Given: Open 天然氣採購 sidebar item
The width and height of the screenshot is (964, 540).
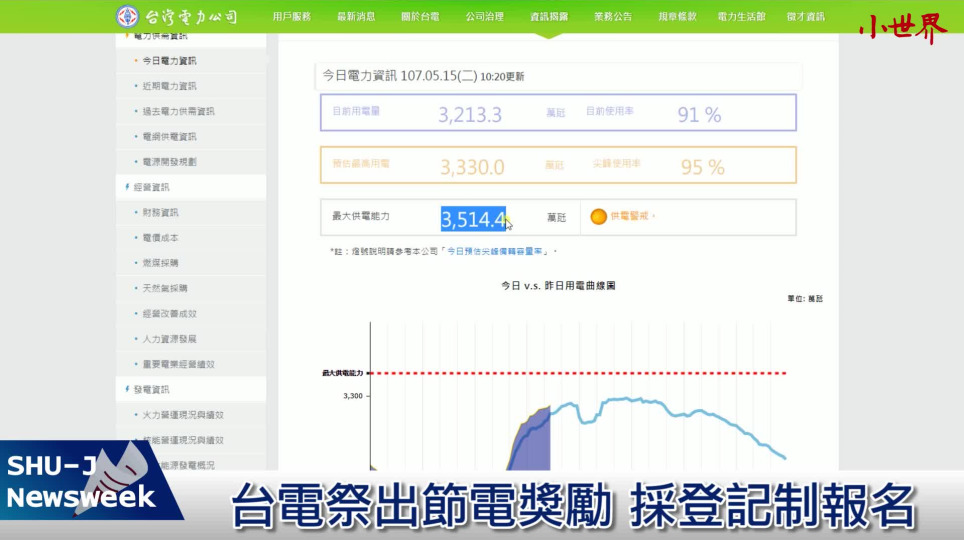Looking at the screenshot, I should 164,288.
